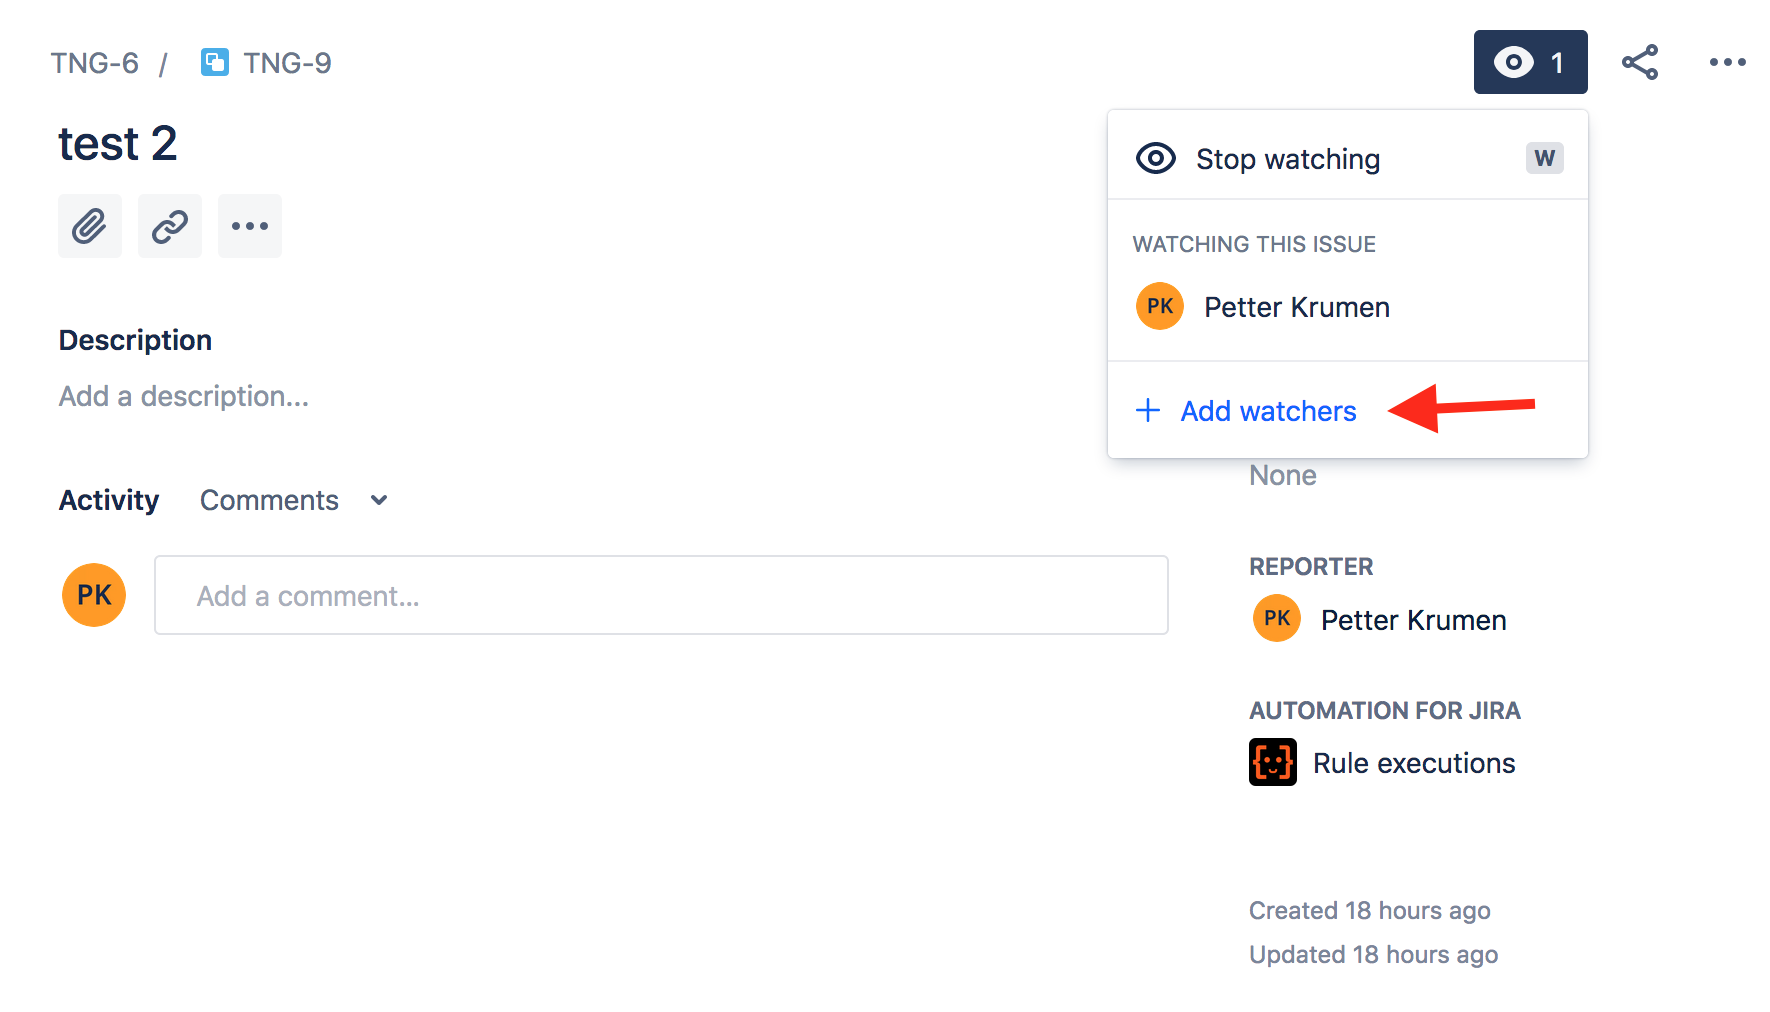
Task: Stop watching this issue
Action: tap(1287, 158)
